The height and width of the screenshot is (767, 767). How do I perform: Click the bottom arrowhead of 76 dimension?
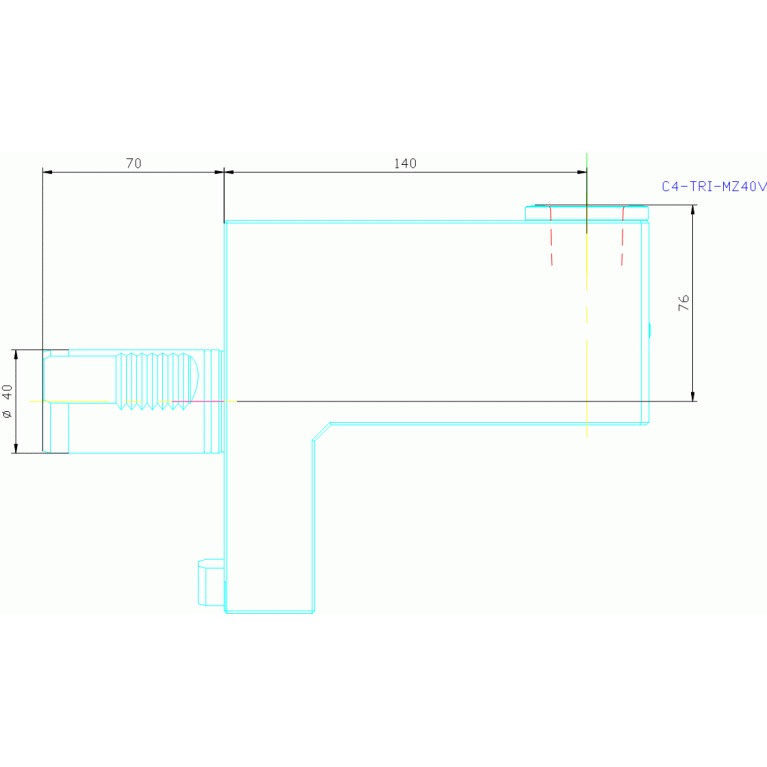[x=692, y=395]
